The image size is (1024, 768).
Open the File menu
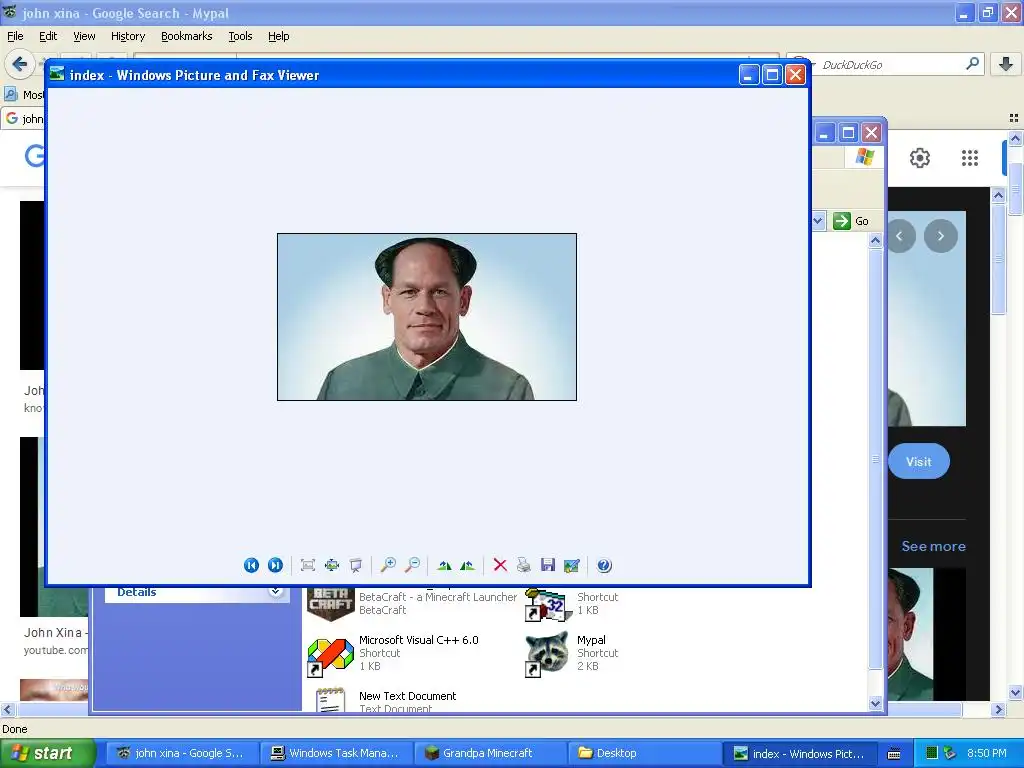coord(15,36)
